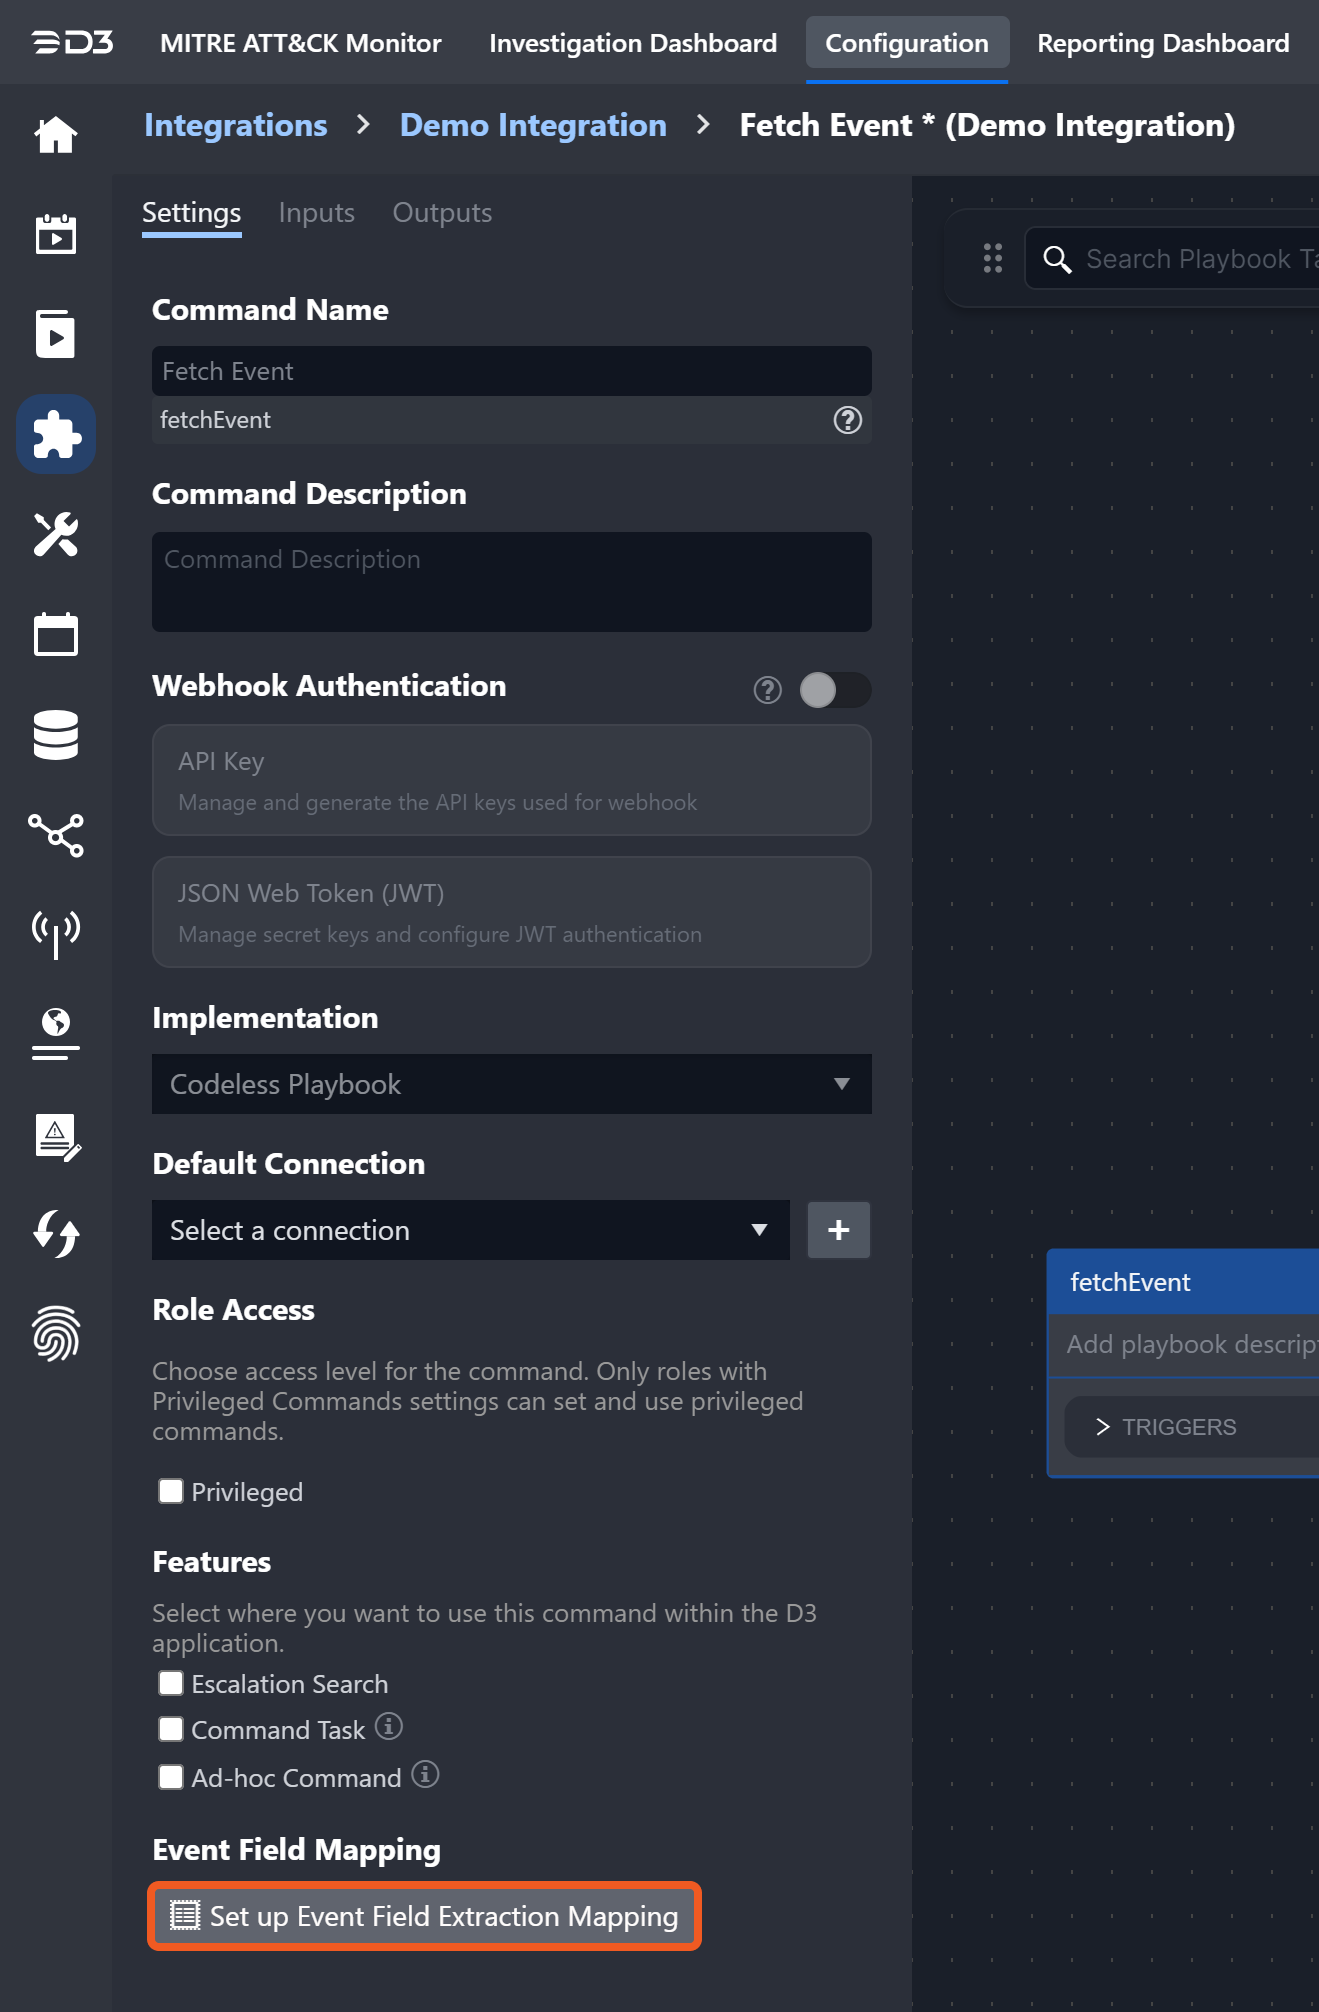
Task: Add a new connection with plus button
Action: [x=839, y=1230]
